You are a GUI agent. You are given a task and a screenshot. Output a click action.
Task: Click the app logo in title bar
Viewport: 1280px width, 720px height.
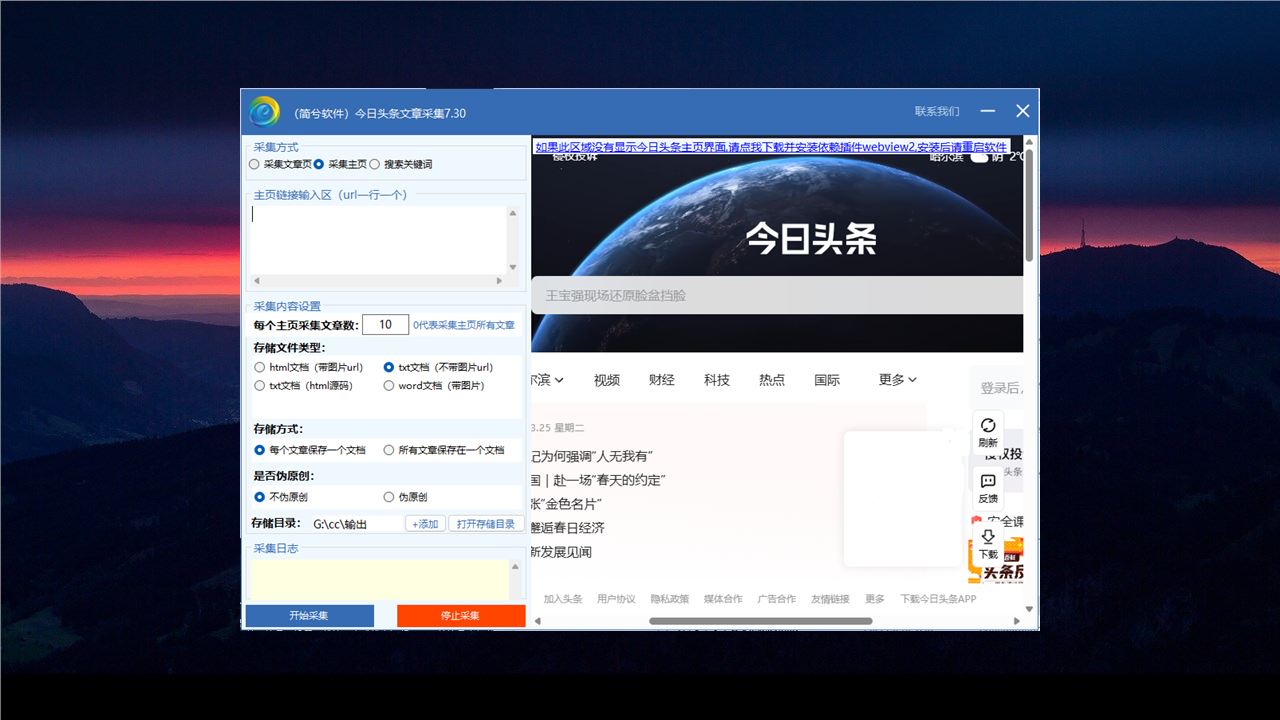tap(264, 112)
